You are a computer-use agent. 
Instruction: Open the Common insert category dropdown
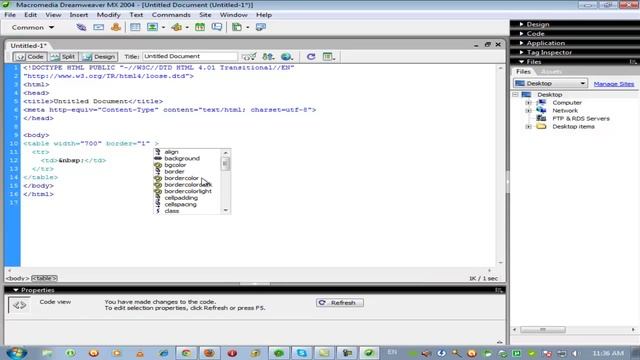point(33,27)
